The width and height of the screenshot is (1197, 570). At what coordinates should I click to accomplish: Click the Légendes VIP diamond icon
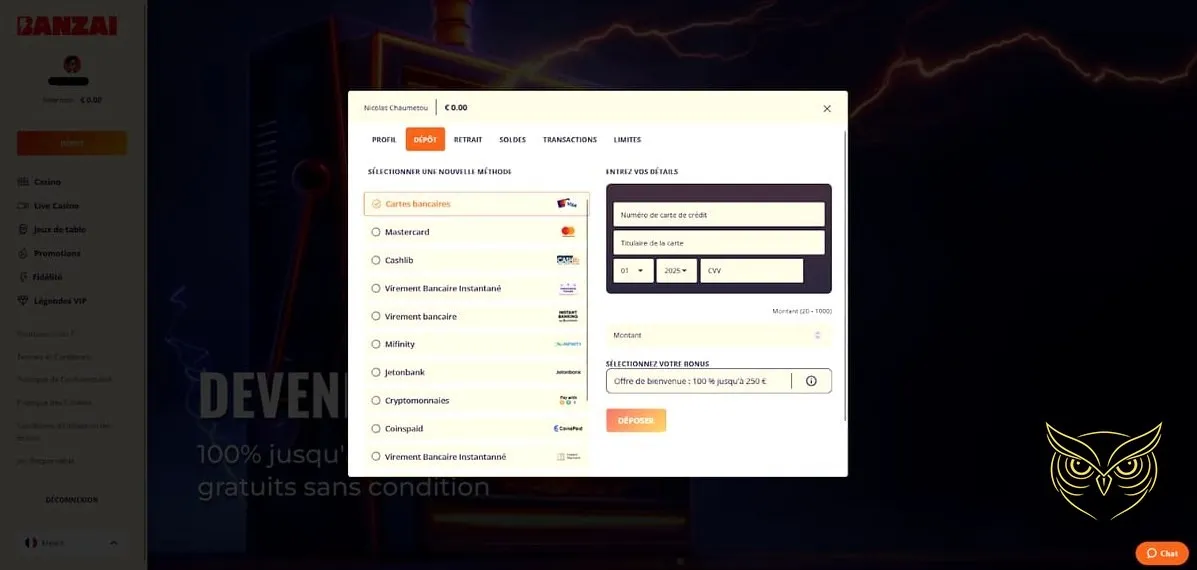[x=23, y=301]
